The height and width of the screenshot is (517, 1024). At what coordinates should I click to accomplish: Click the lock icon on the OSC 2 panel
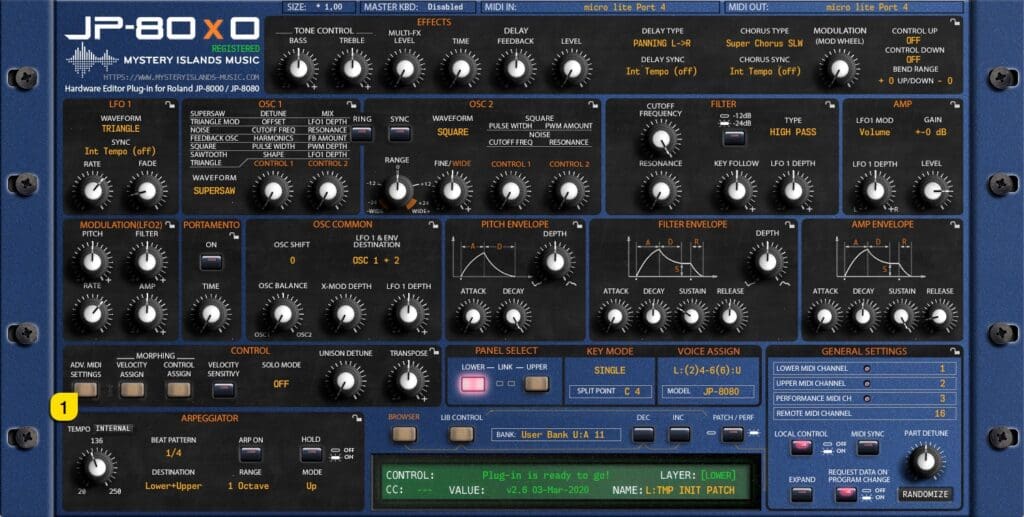pos(592,104)
